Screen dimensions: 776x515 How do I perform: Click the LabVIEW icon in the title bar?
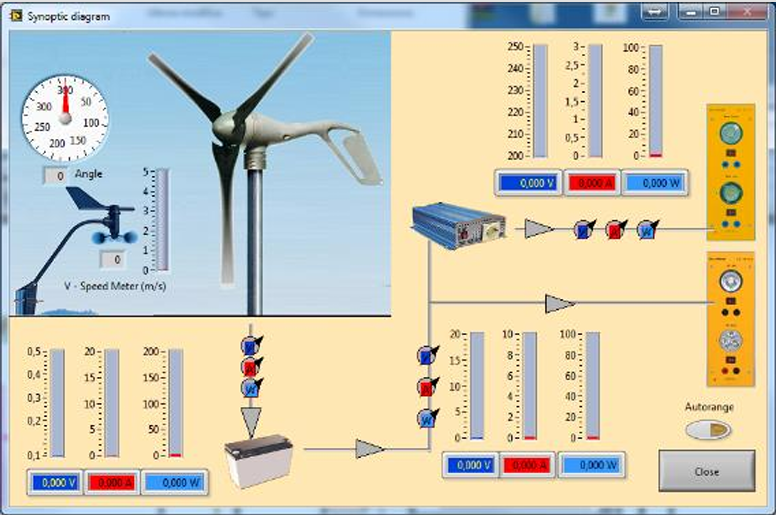pyautogui.click(x=16, y=16)
